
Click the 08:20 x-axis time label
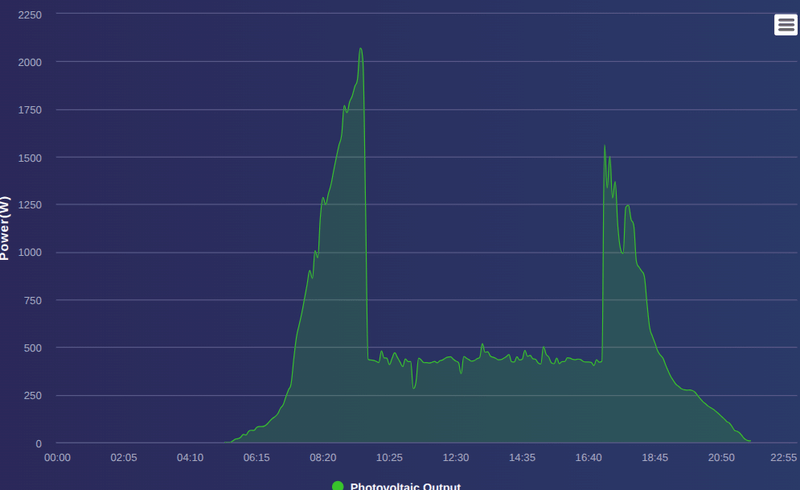(x=323, y=457)
